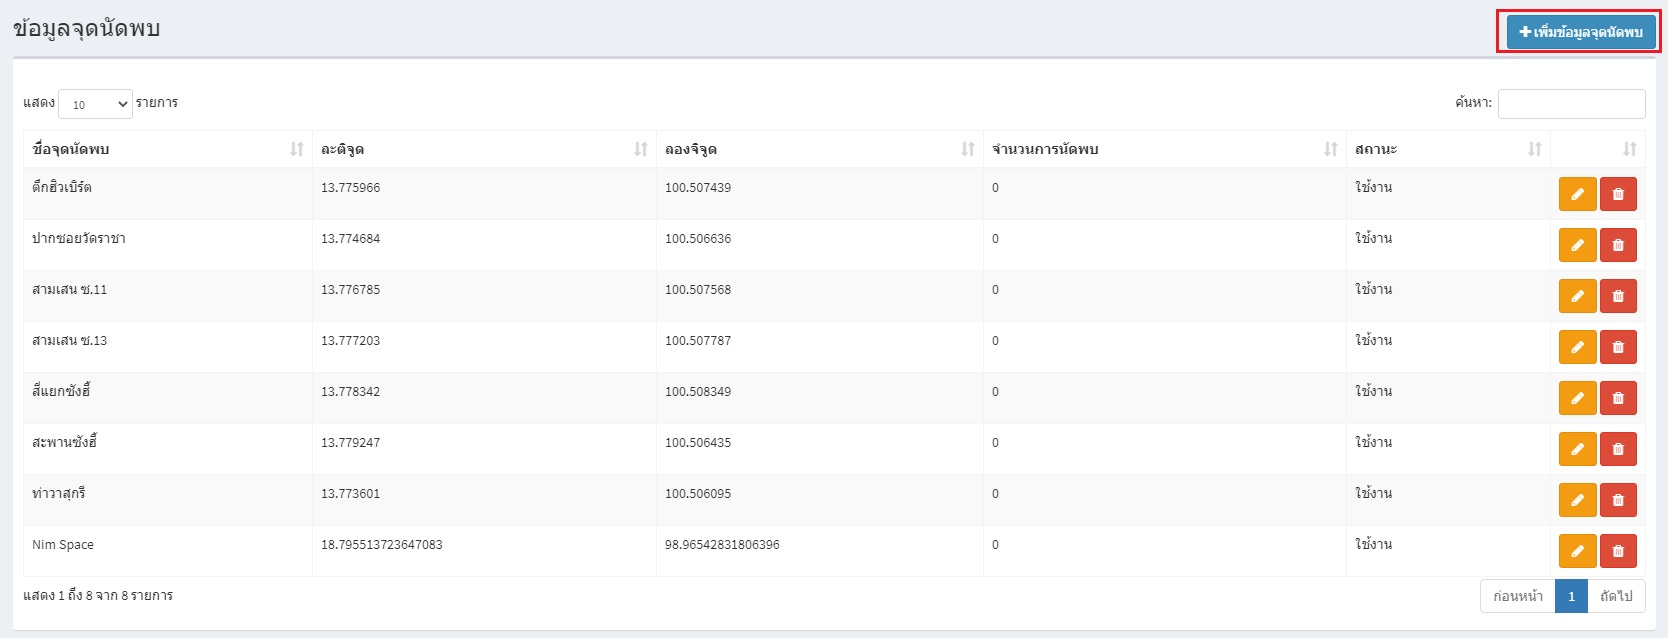The width and height of the screenshot is (1668, 638).
Task: Select the ปากซอยวัดราชา name cell
Action: click(x=168, y=245)
